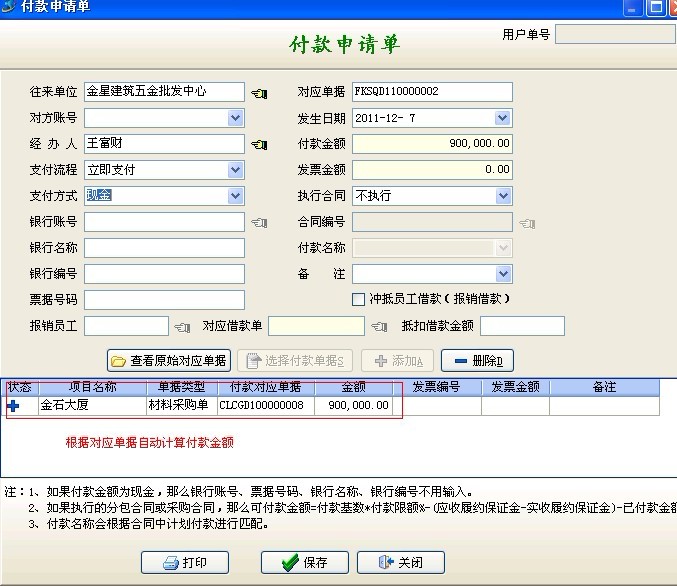Viewport: 677px width, 586px height.
Task: Click the 打印 button
Action: [x=185, y=562]
